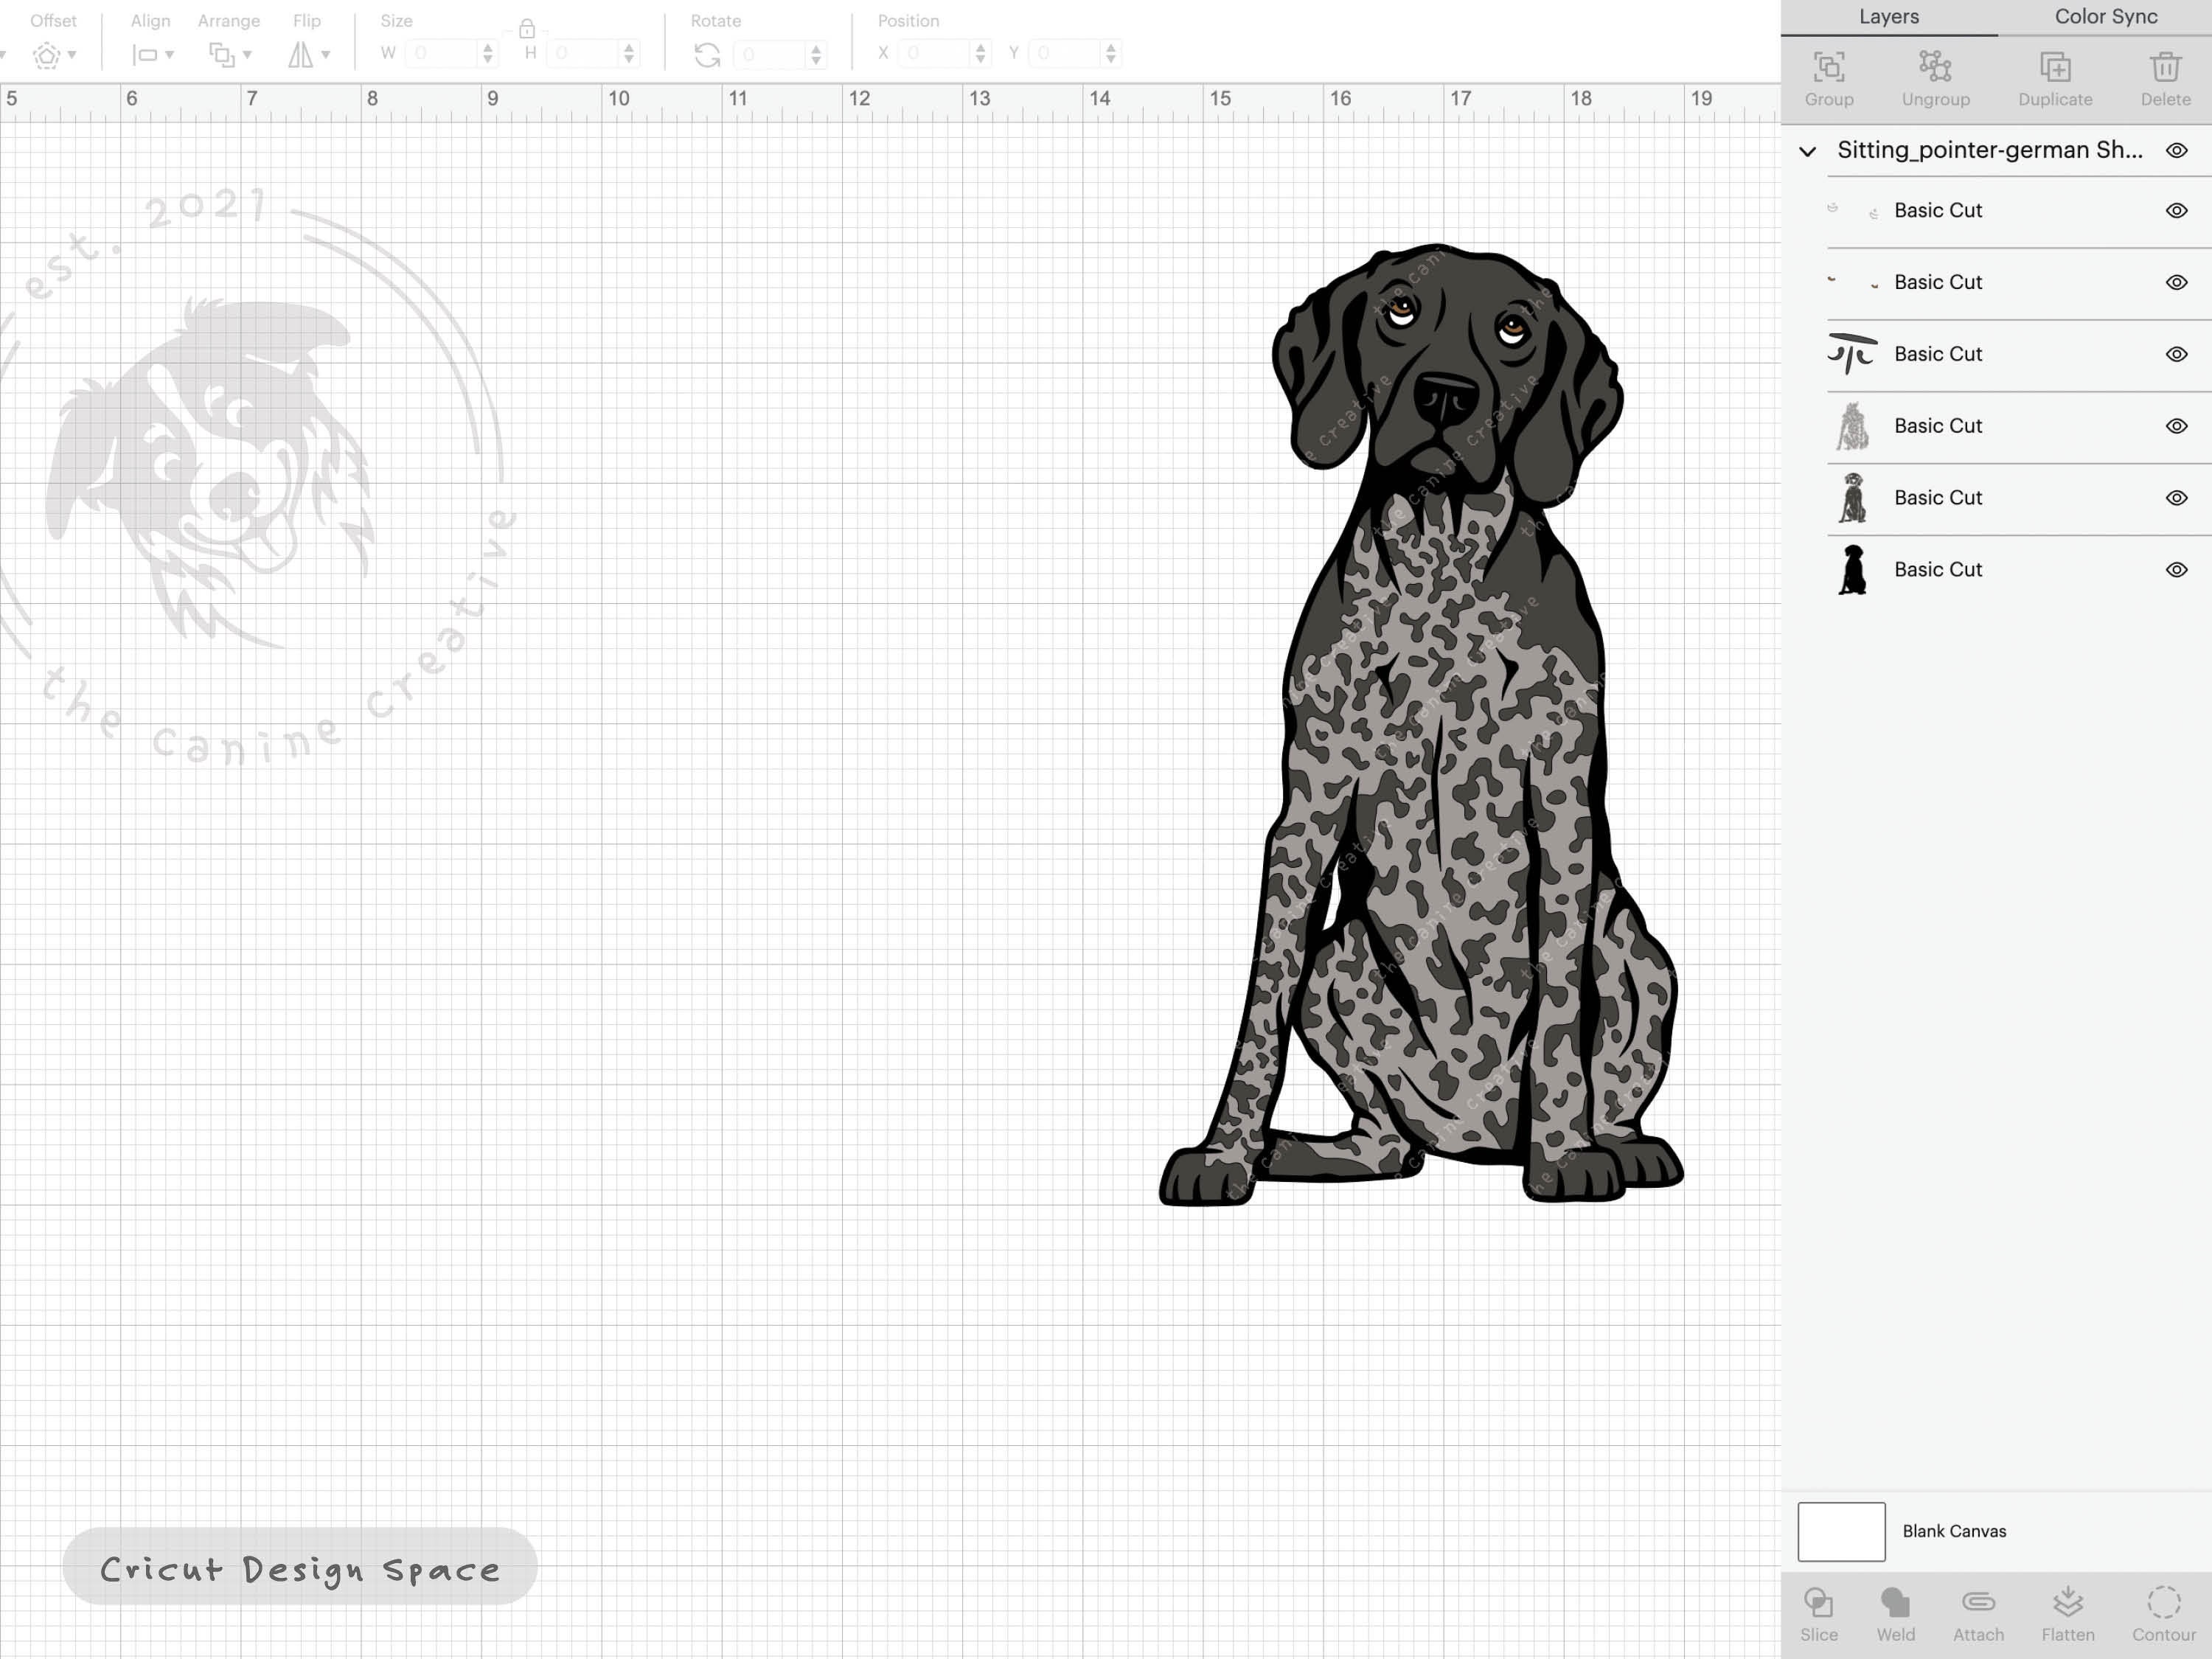Image resolution: width=2212 pixels, height=1659 pixels.
Task: Select the Blank Canvas color swatch
Action: click(x=1841, y=1531)
